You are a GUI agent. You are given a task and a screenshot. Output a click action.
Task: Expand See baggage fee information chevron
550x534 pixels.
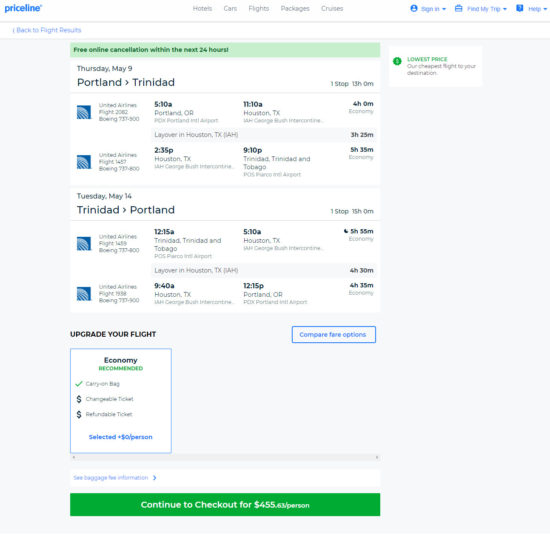click(x=155, y=478)
